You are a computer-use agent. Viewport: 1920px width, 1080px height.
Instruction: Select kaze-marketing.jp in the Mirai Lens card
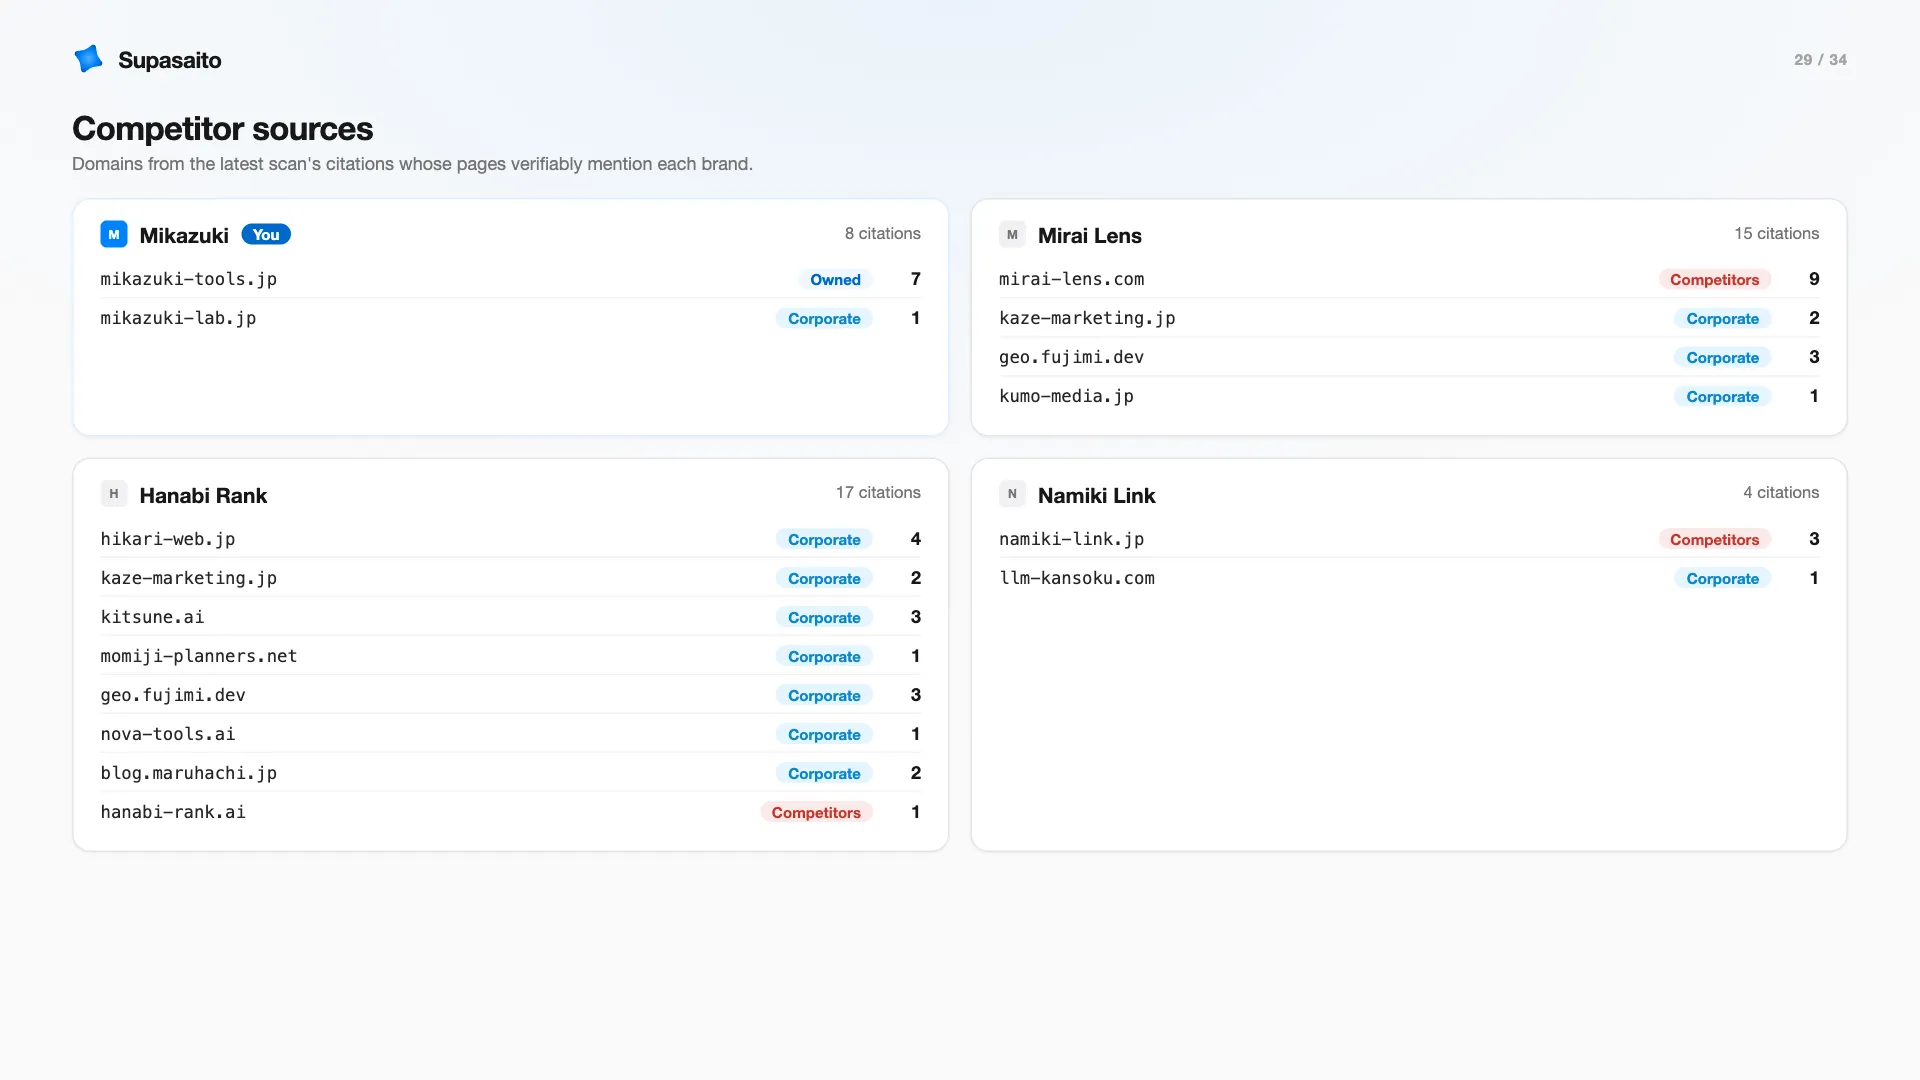point(1087,318)
